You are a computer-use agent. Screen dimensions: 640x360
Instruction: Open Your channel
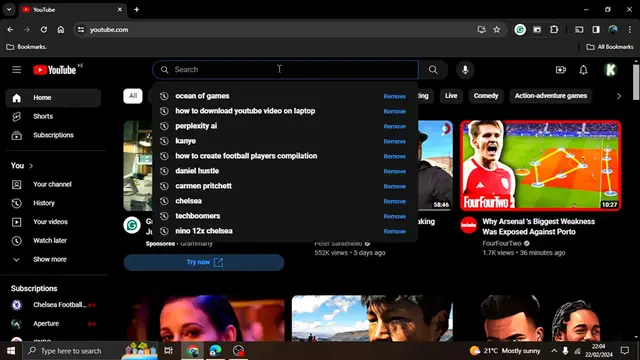click(x=53, y=184)
